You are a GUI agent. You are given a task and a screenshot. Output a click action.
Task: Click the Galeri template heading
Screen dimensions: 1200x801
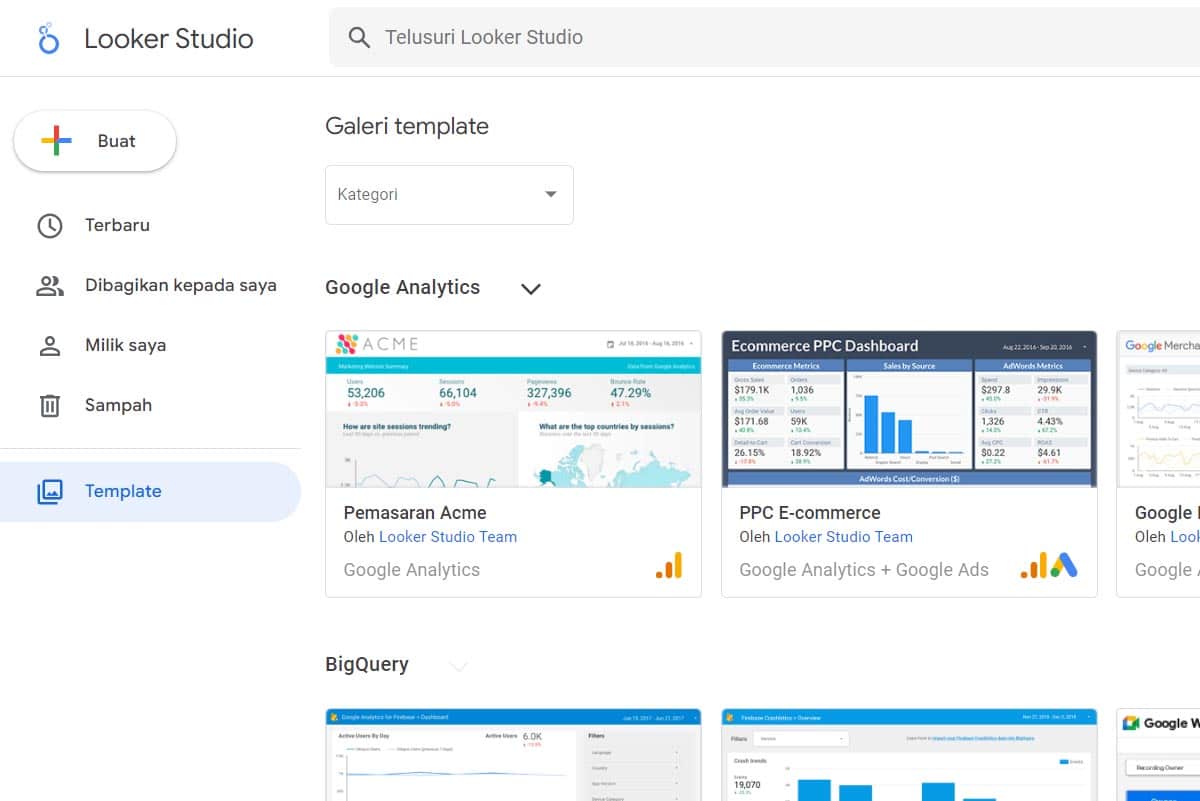tap(407, 126)
